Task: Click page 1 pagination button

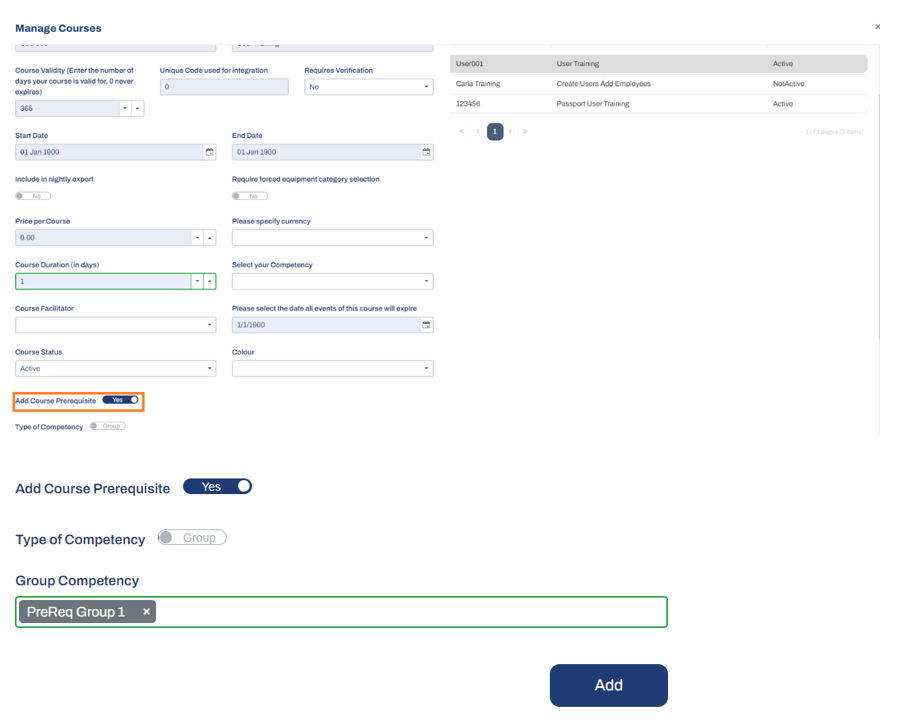Action: tap(495, 132)
